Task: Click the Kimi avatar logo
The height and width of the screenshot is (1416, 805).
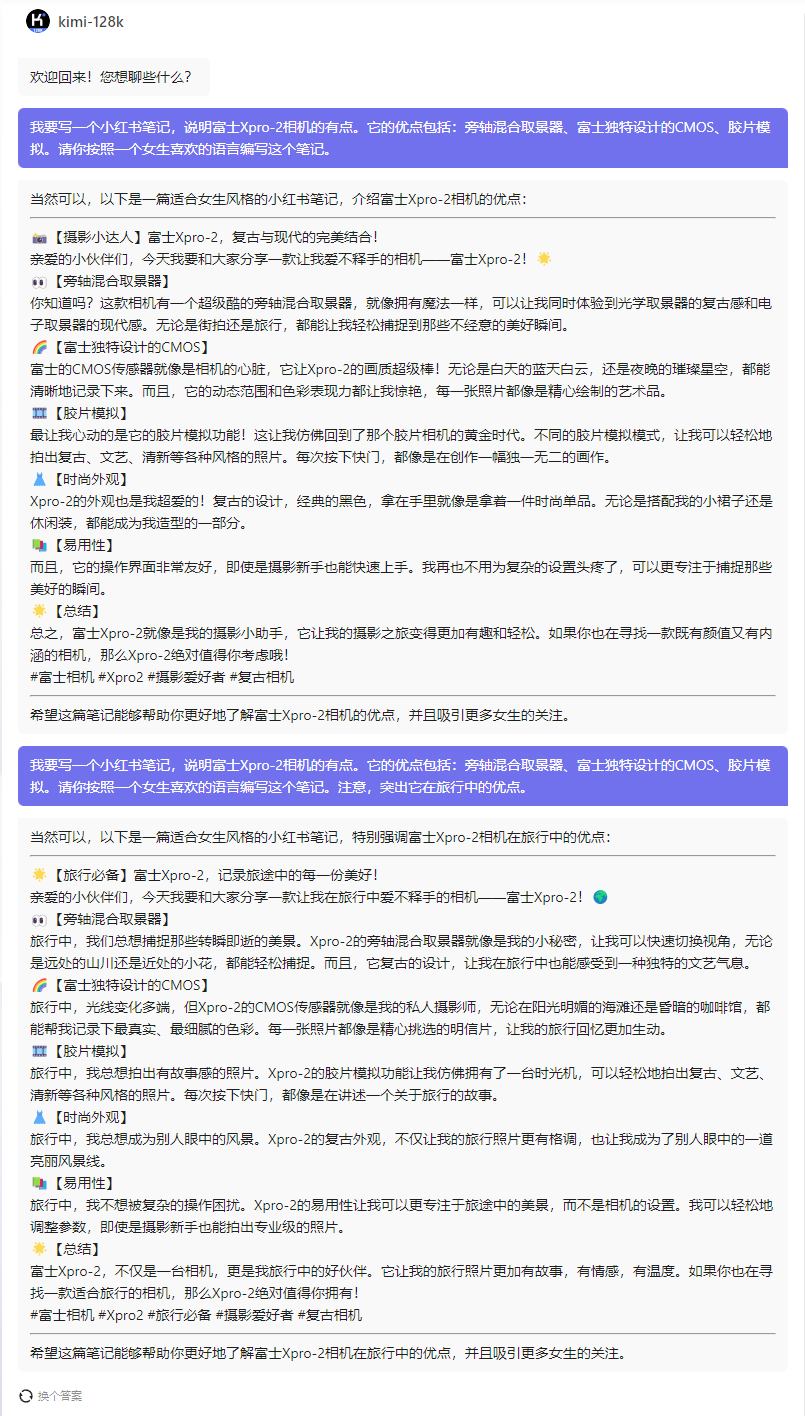Action: tap(38, 21)
